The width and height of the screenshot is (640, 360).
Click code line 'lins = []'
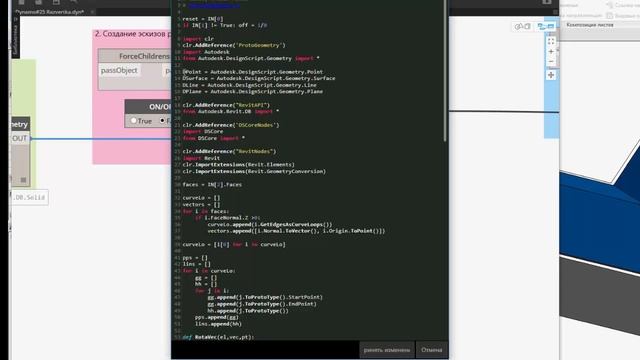point(196,264)
